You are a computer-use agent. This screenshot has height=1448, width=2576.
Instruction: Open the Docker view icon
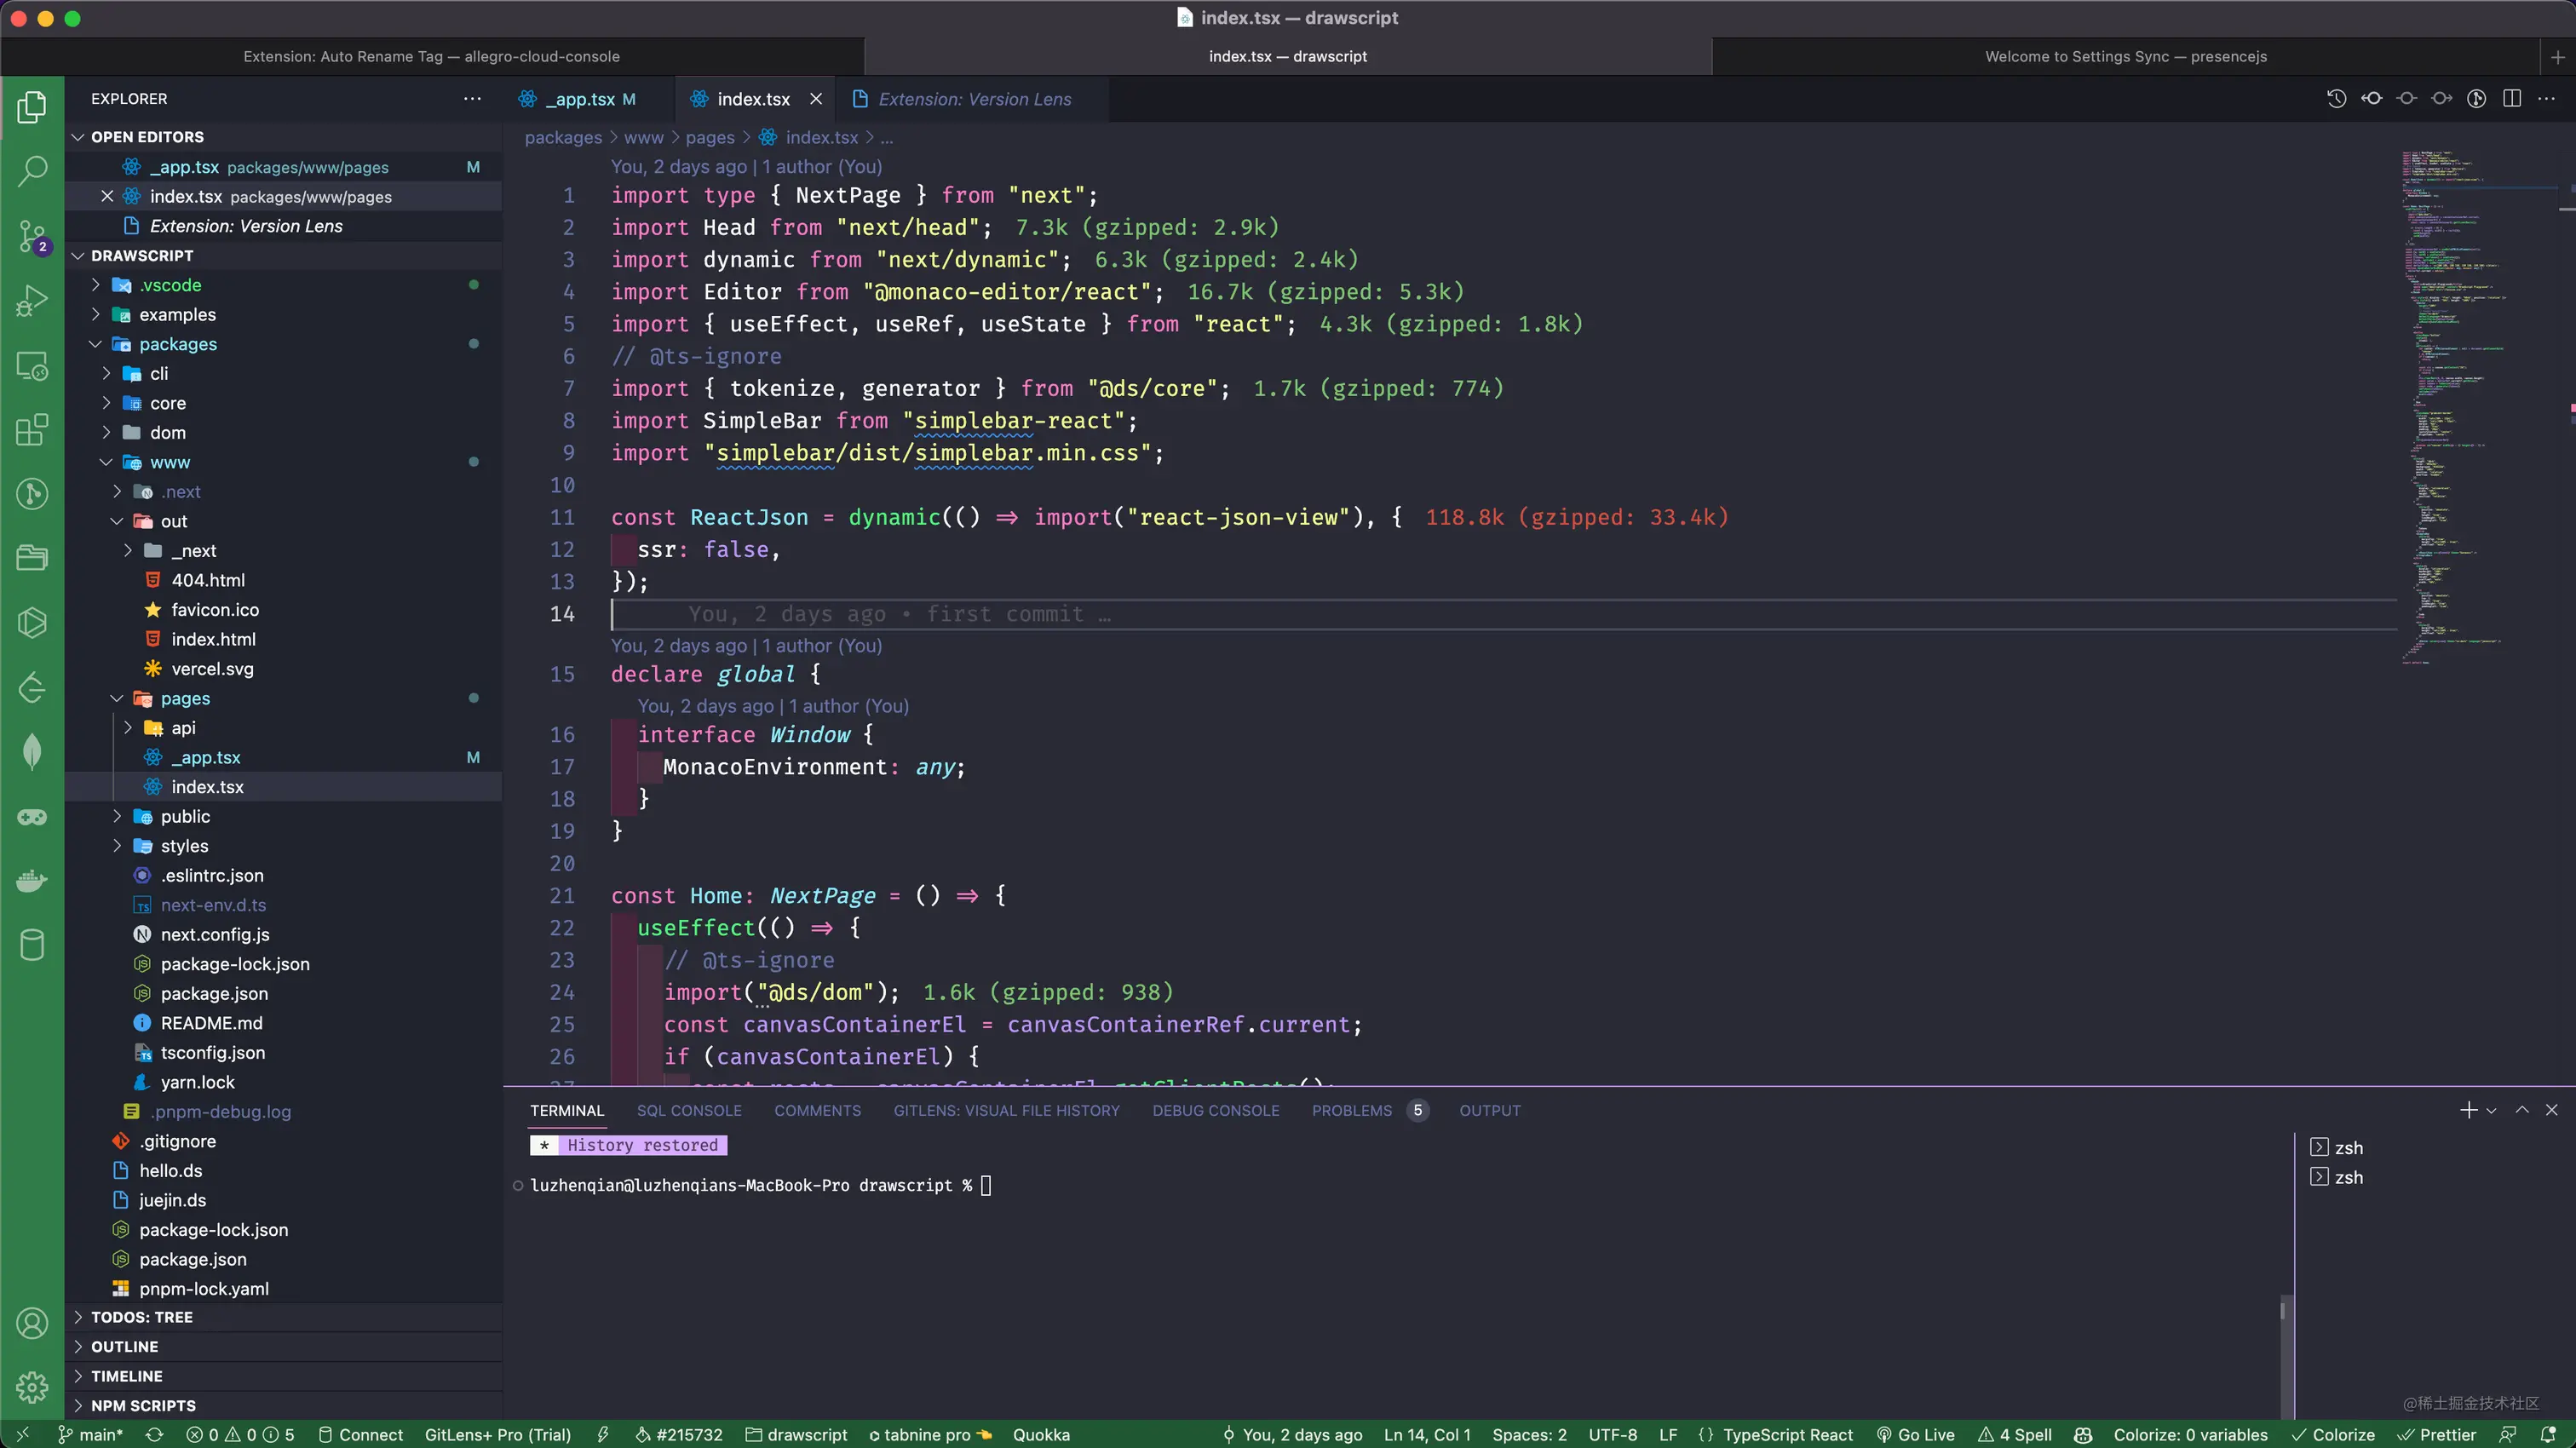point(32,881)
